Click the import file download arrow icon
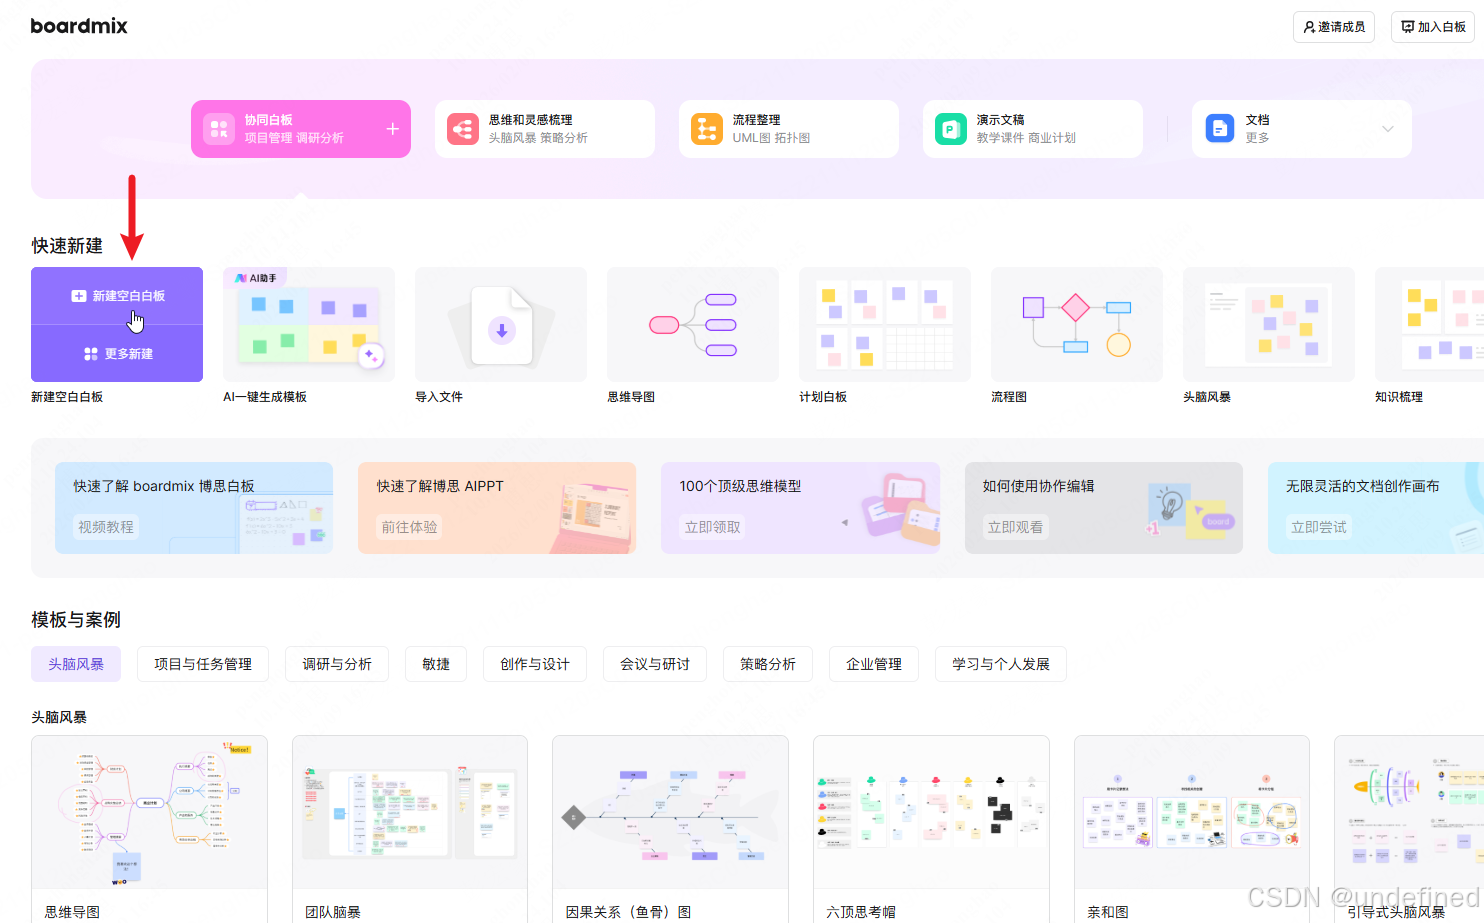 (502, 330)
